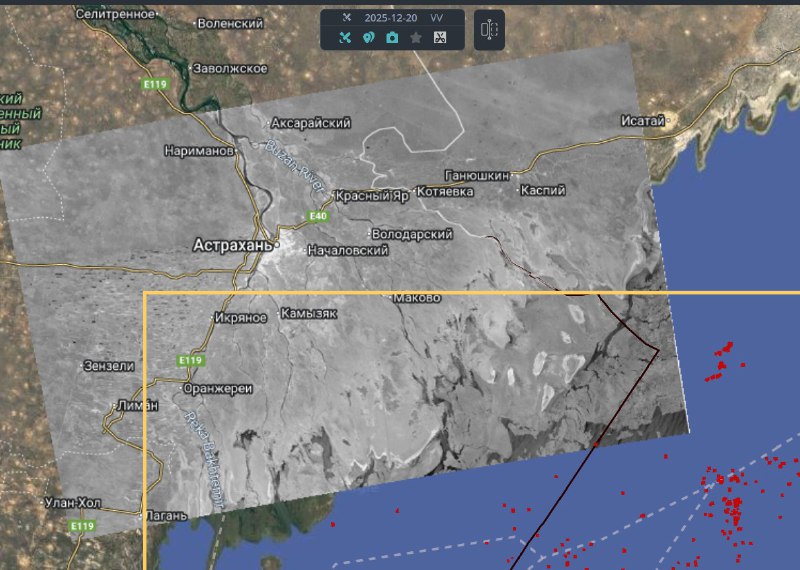The width and height of the screenshot is (800, 570).
Task: Click the scissors crop icon
Action: [439, 37]
